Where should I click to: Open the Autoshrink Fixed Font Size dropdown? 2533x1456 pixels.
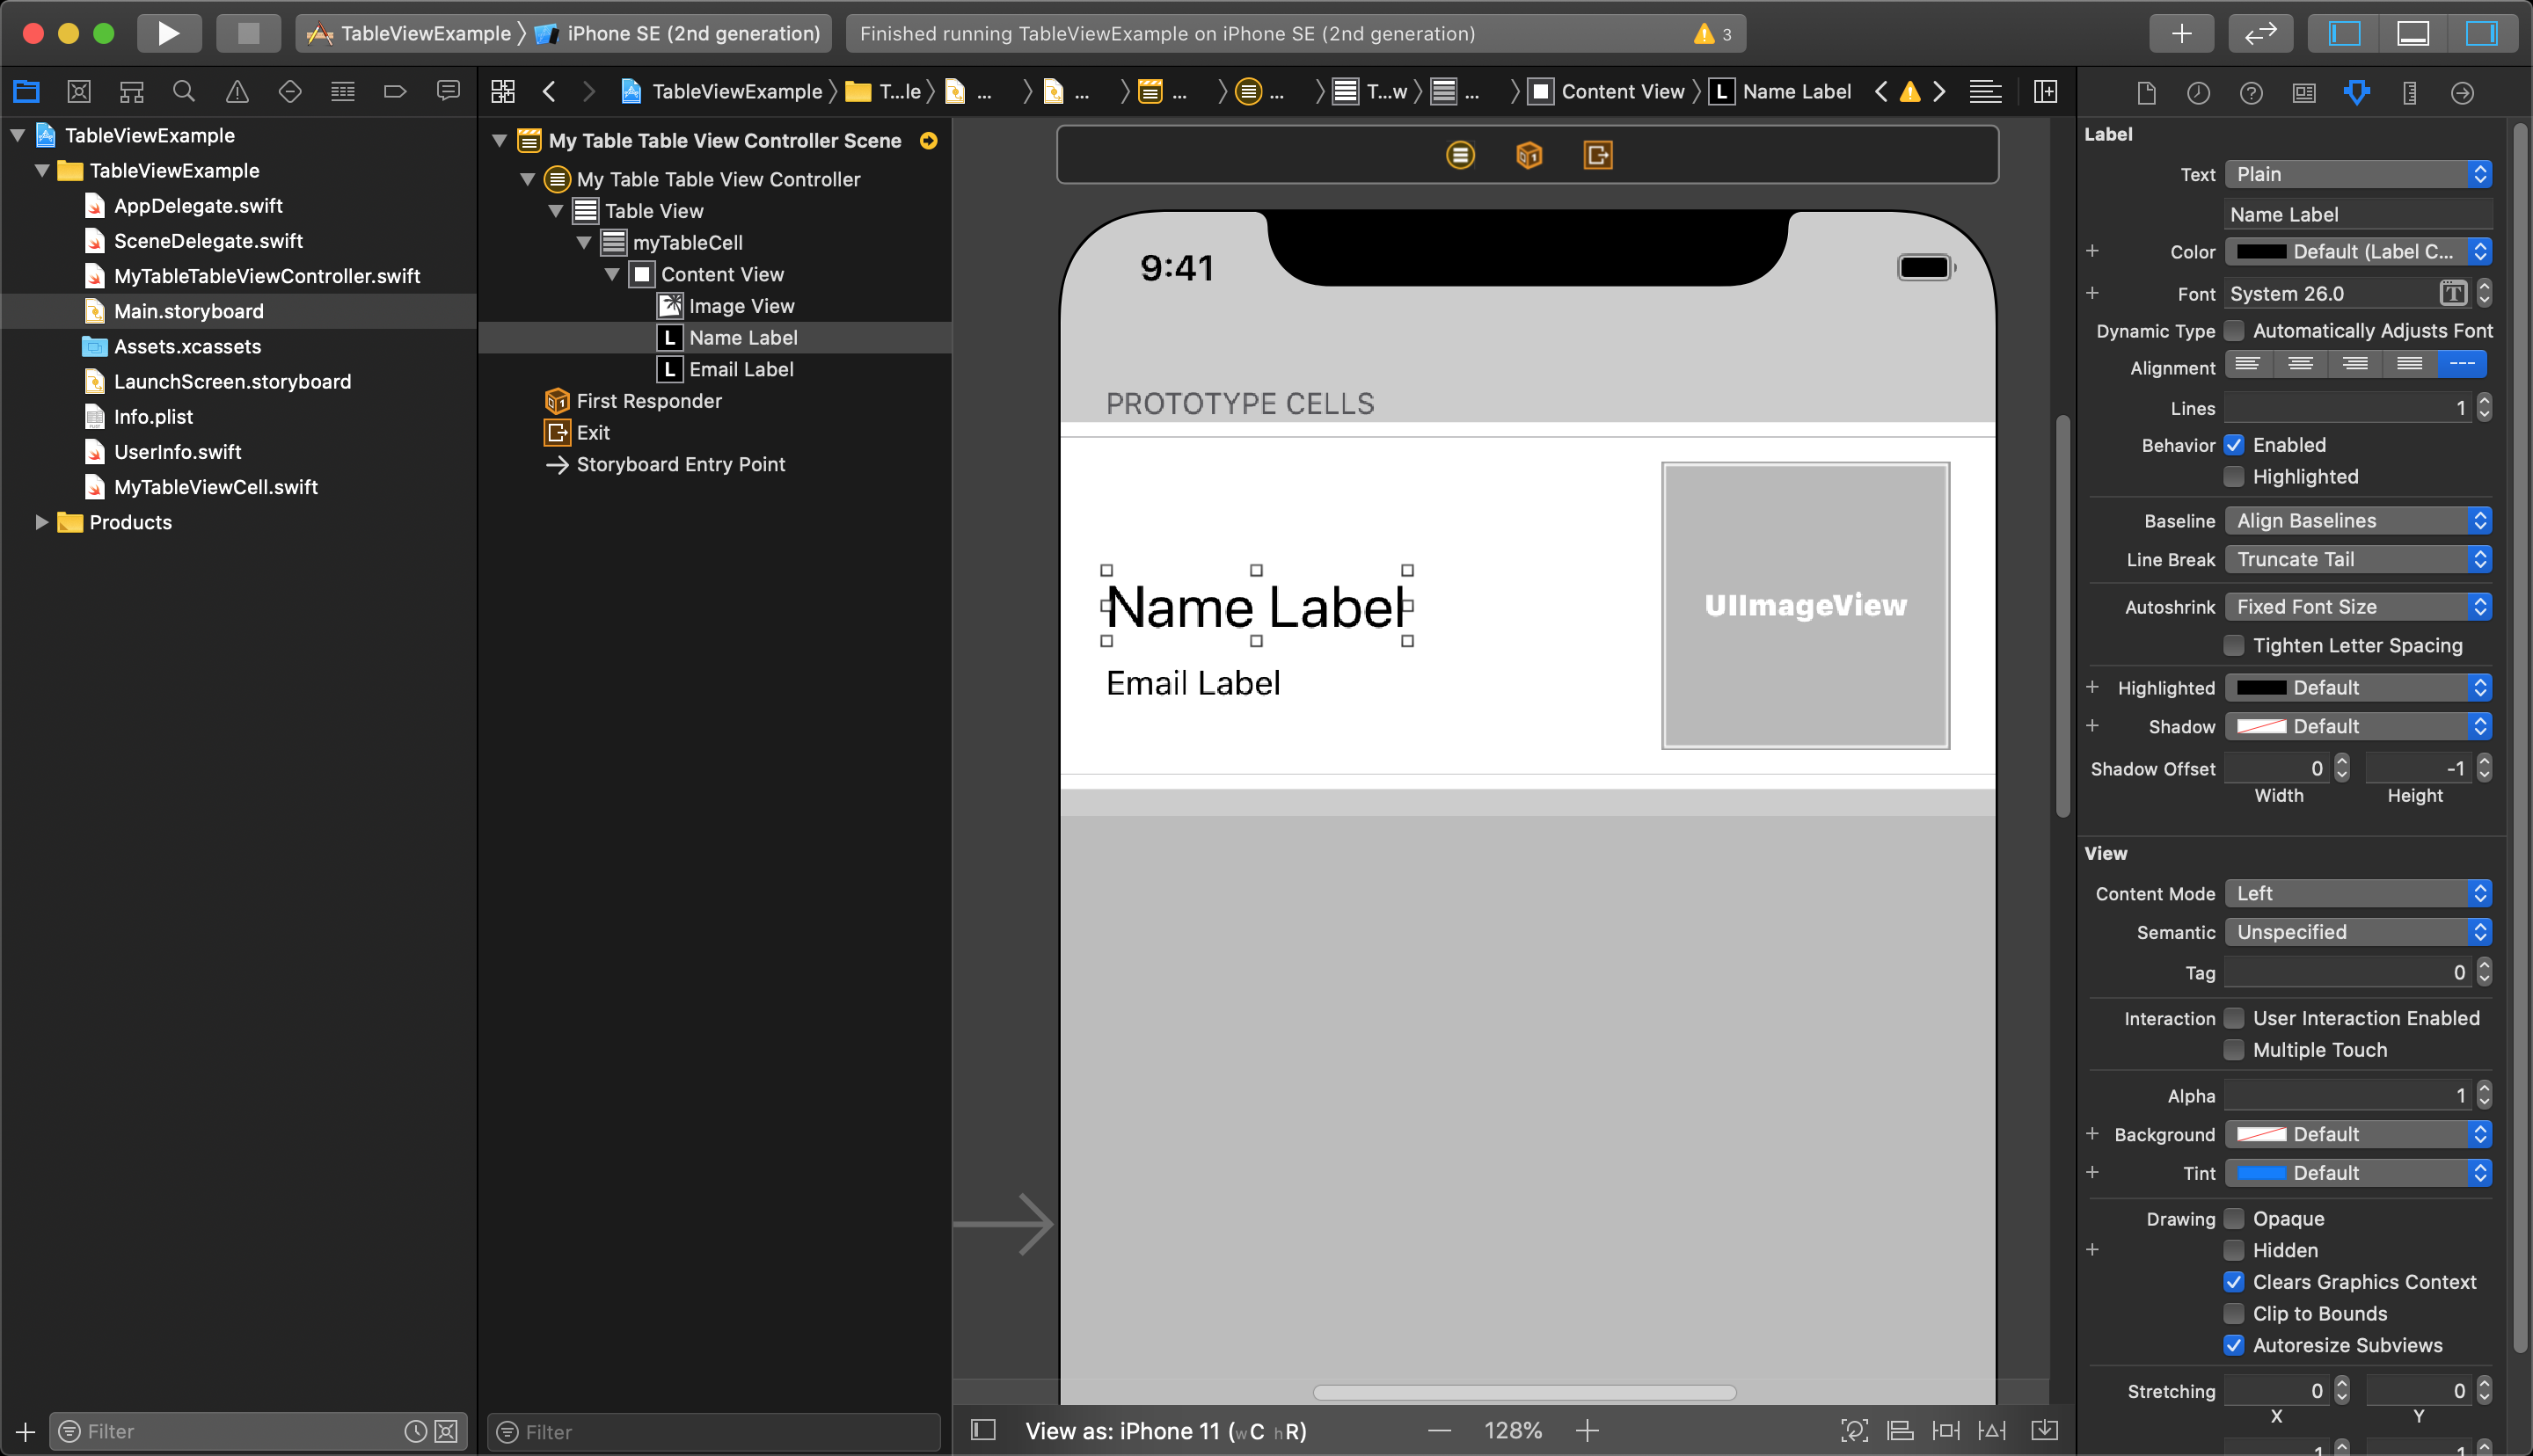pyautogui.click(x=2357, y=607)
